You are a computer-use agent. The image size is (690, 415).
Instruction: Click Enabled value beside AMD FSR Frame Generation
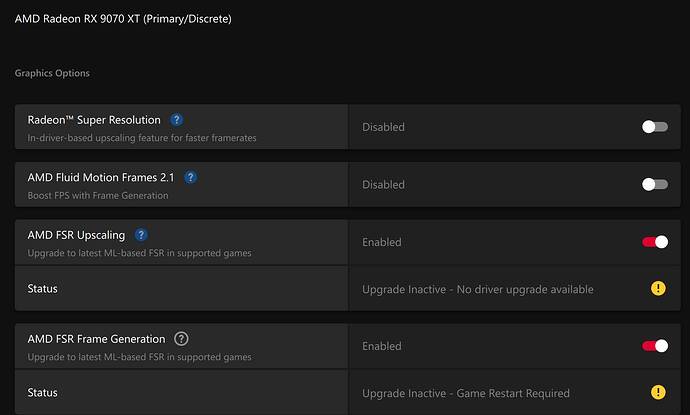tap(382, 346)
